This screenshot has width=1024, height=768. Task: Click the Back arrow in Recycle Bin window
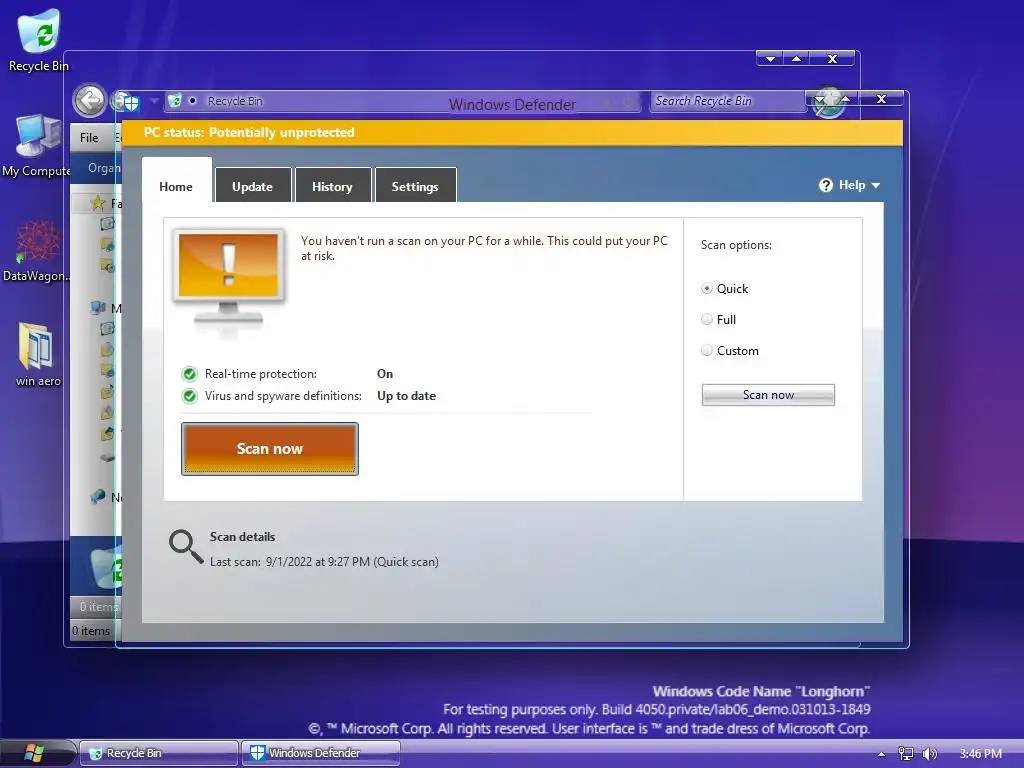pyautogui.click(x=89, y=101)
